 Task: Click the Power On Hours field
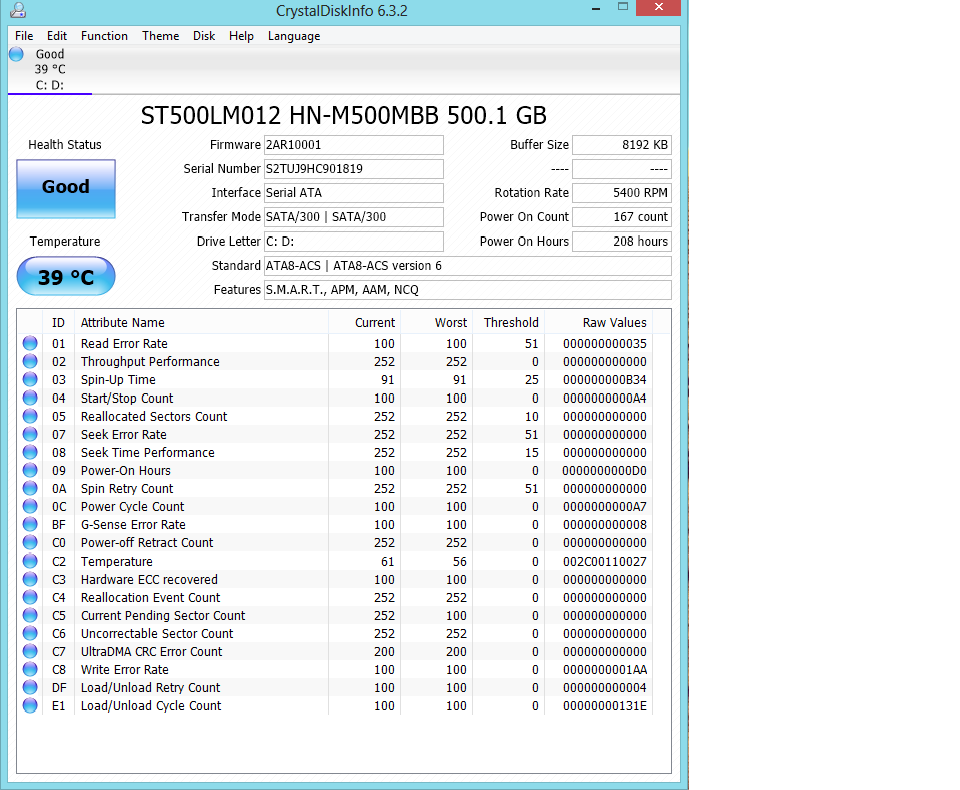621,241
